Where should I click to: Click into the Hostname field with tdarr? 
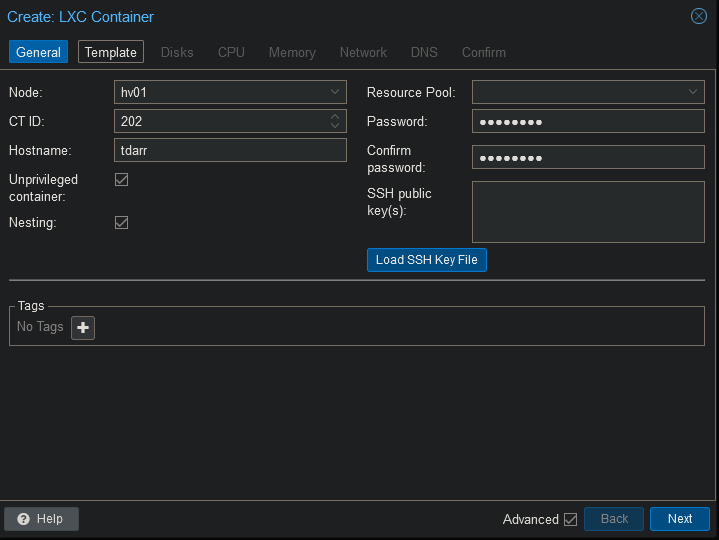230,150
